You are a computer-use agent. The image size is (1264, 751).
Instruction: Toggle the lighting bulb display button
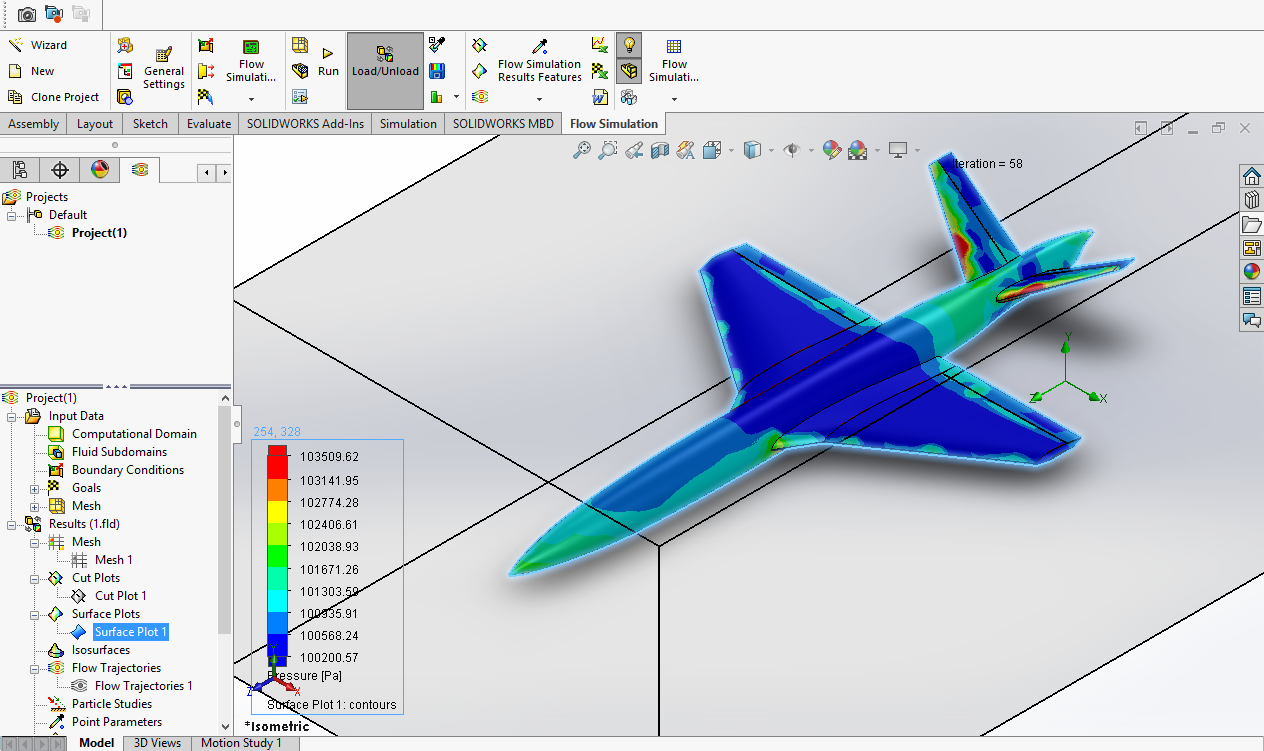tap(629, 45)
